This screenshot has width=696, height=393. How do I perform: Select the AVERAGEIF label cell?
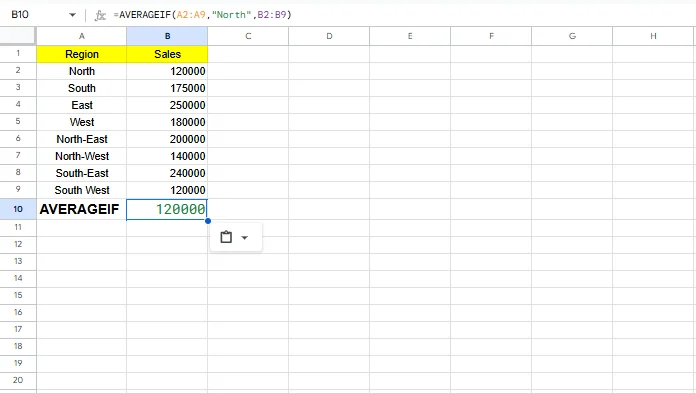click(x=82, y=209)
